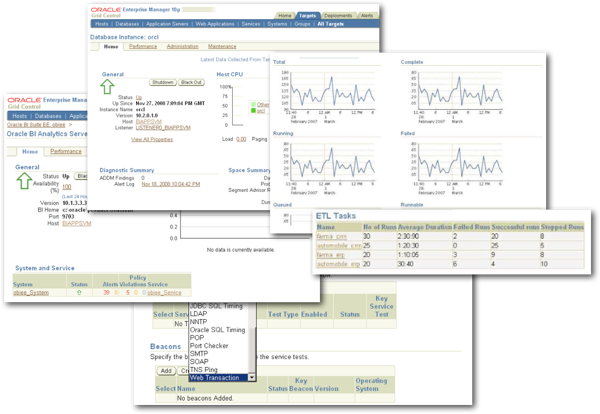Choose Oracle SQL Timing option
The height and width of the screenshot is (414, 600).
click(217, 329)
